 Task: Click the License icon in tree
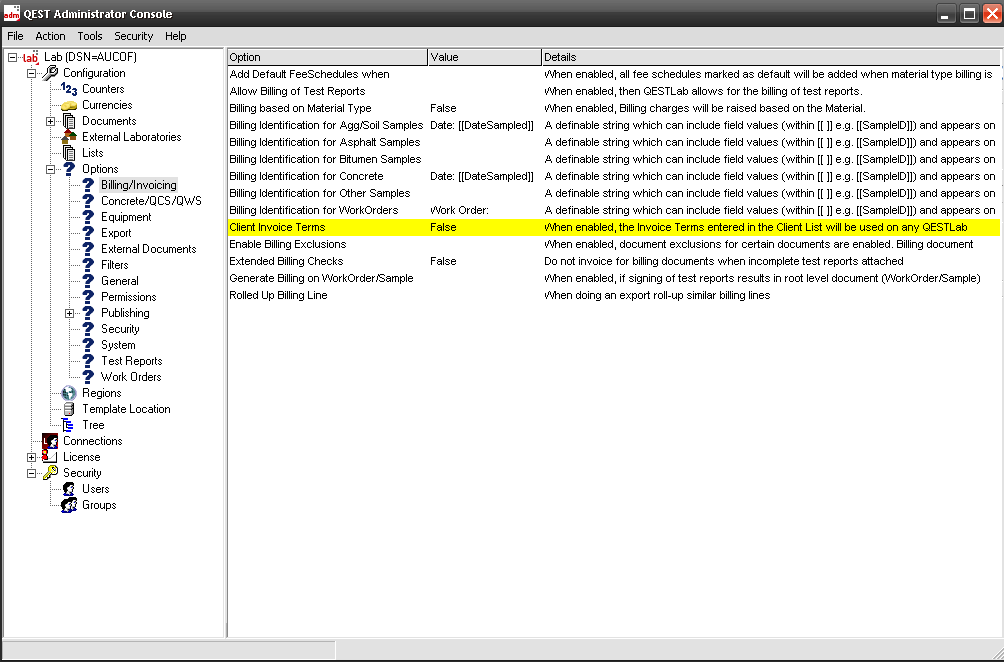[x=50, y=457]
